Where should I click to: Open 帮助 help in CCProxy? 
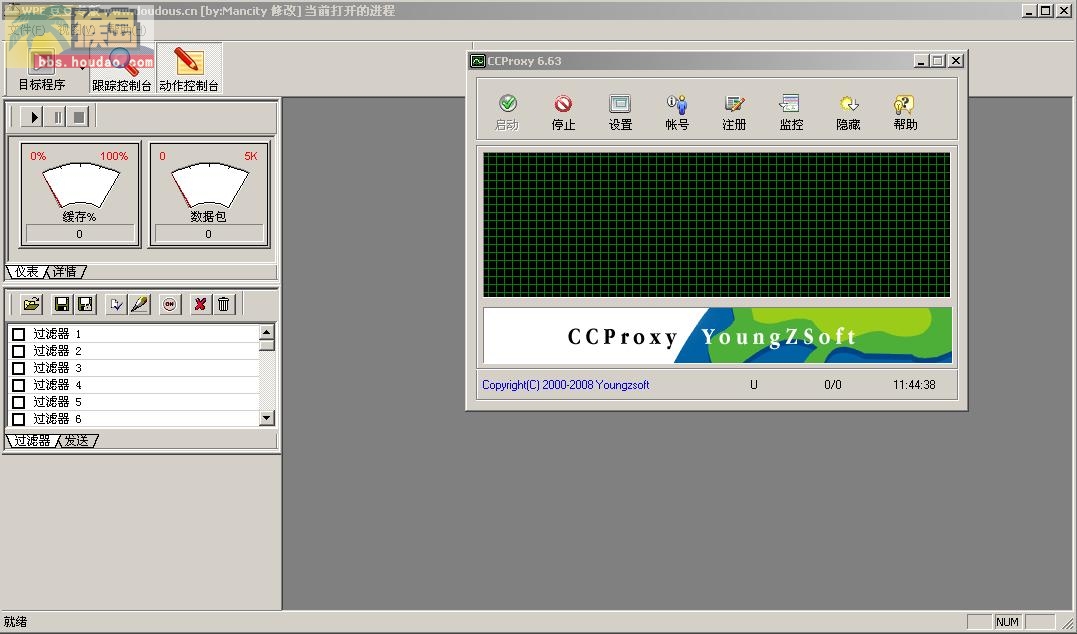pos(905,112)
